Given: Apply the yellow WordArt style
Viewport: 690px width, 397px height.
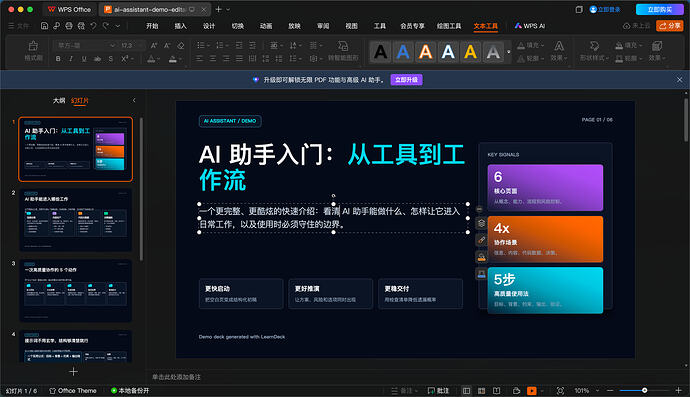Looking at the screenshot, I should click(470, 52).
